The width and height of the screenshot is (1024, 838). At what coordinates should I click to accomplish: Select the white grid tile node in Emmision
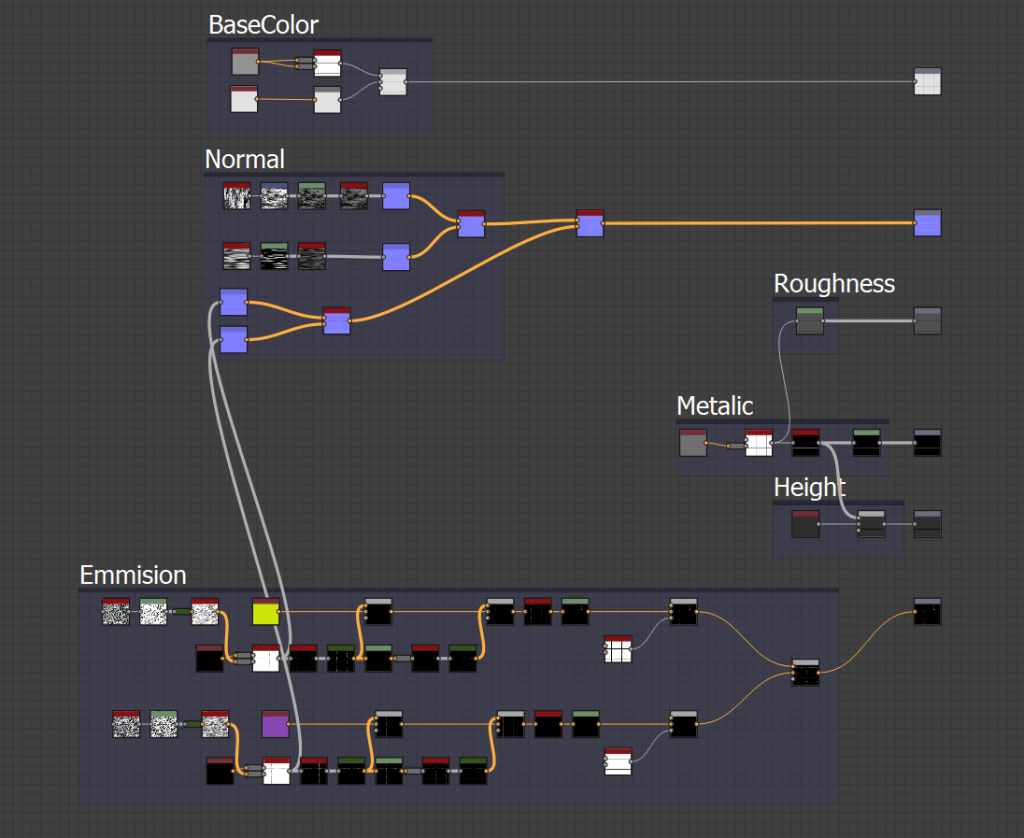[617, 649]
